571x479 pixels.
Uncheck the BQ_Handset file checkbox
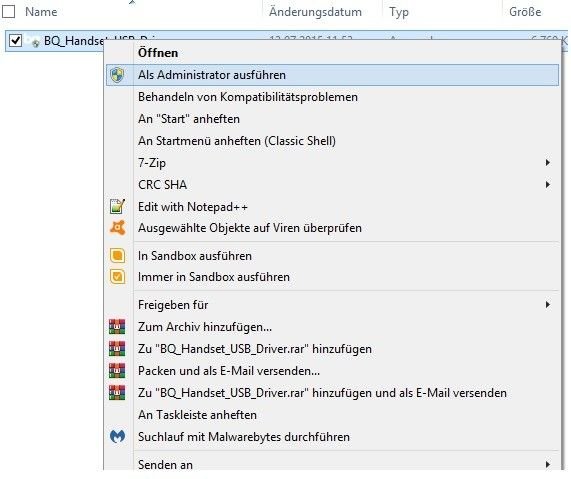(15, 40)
